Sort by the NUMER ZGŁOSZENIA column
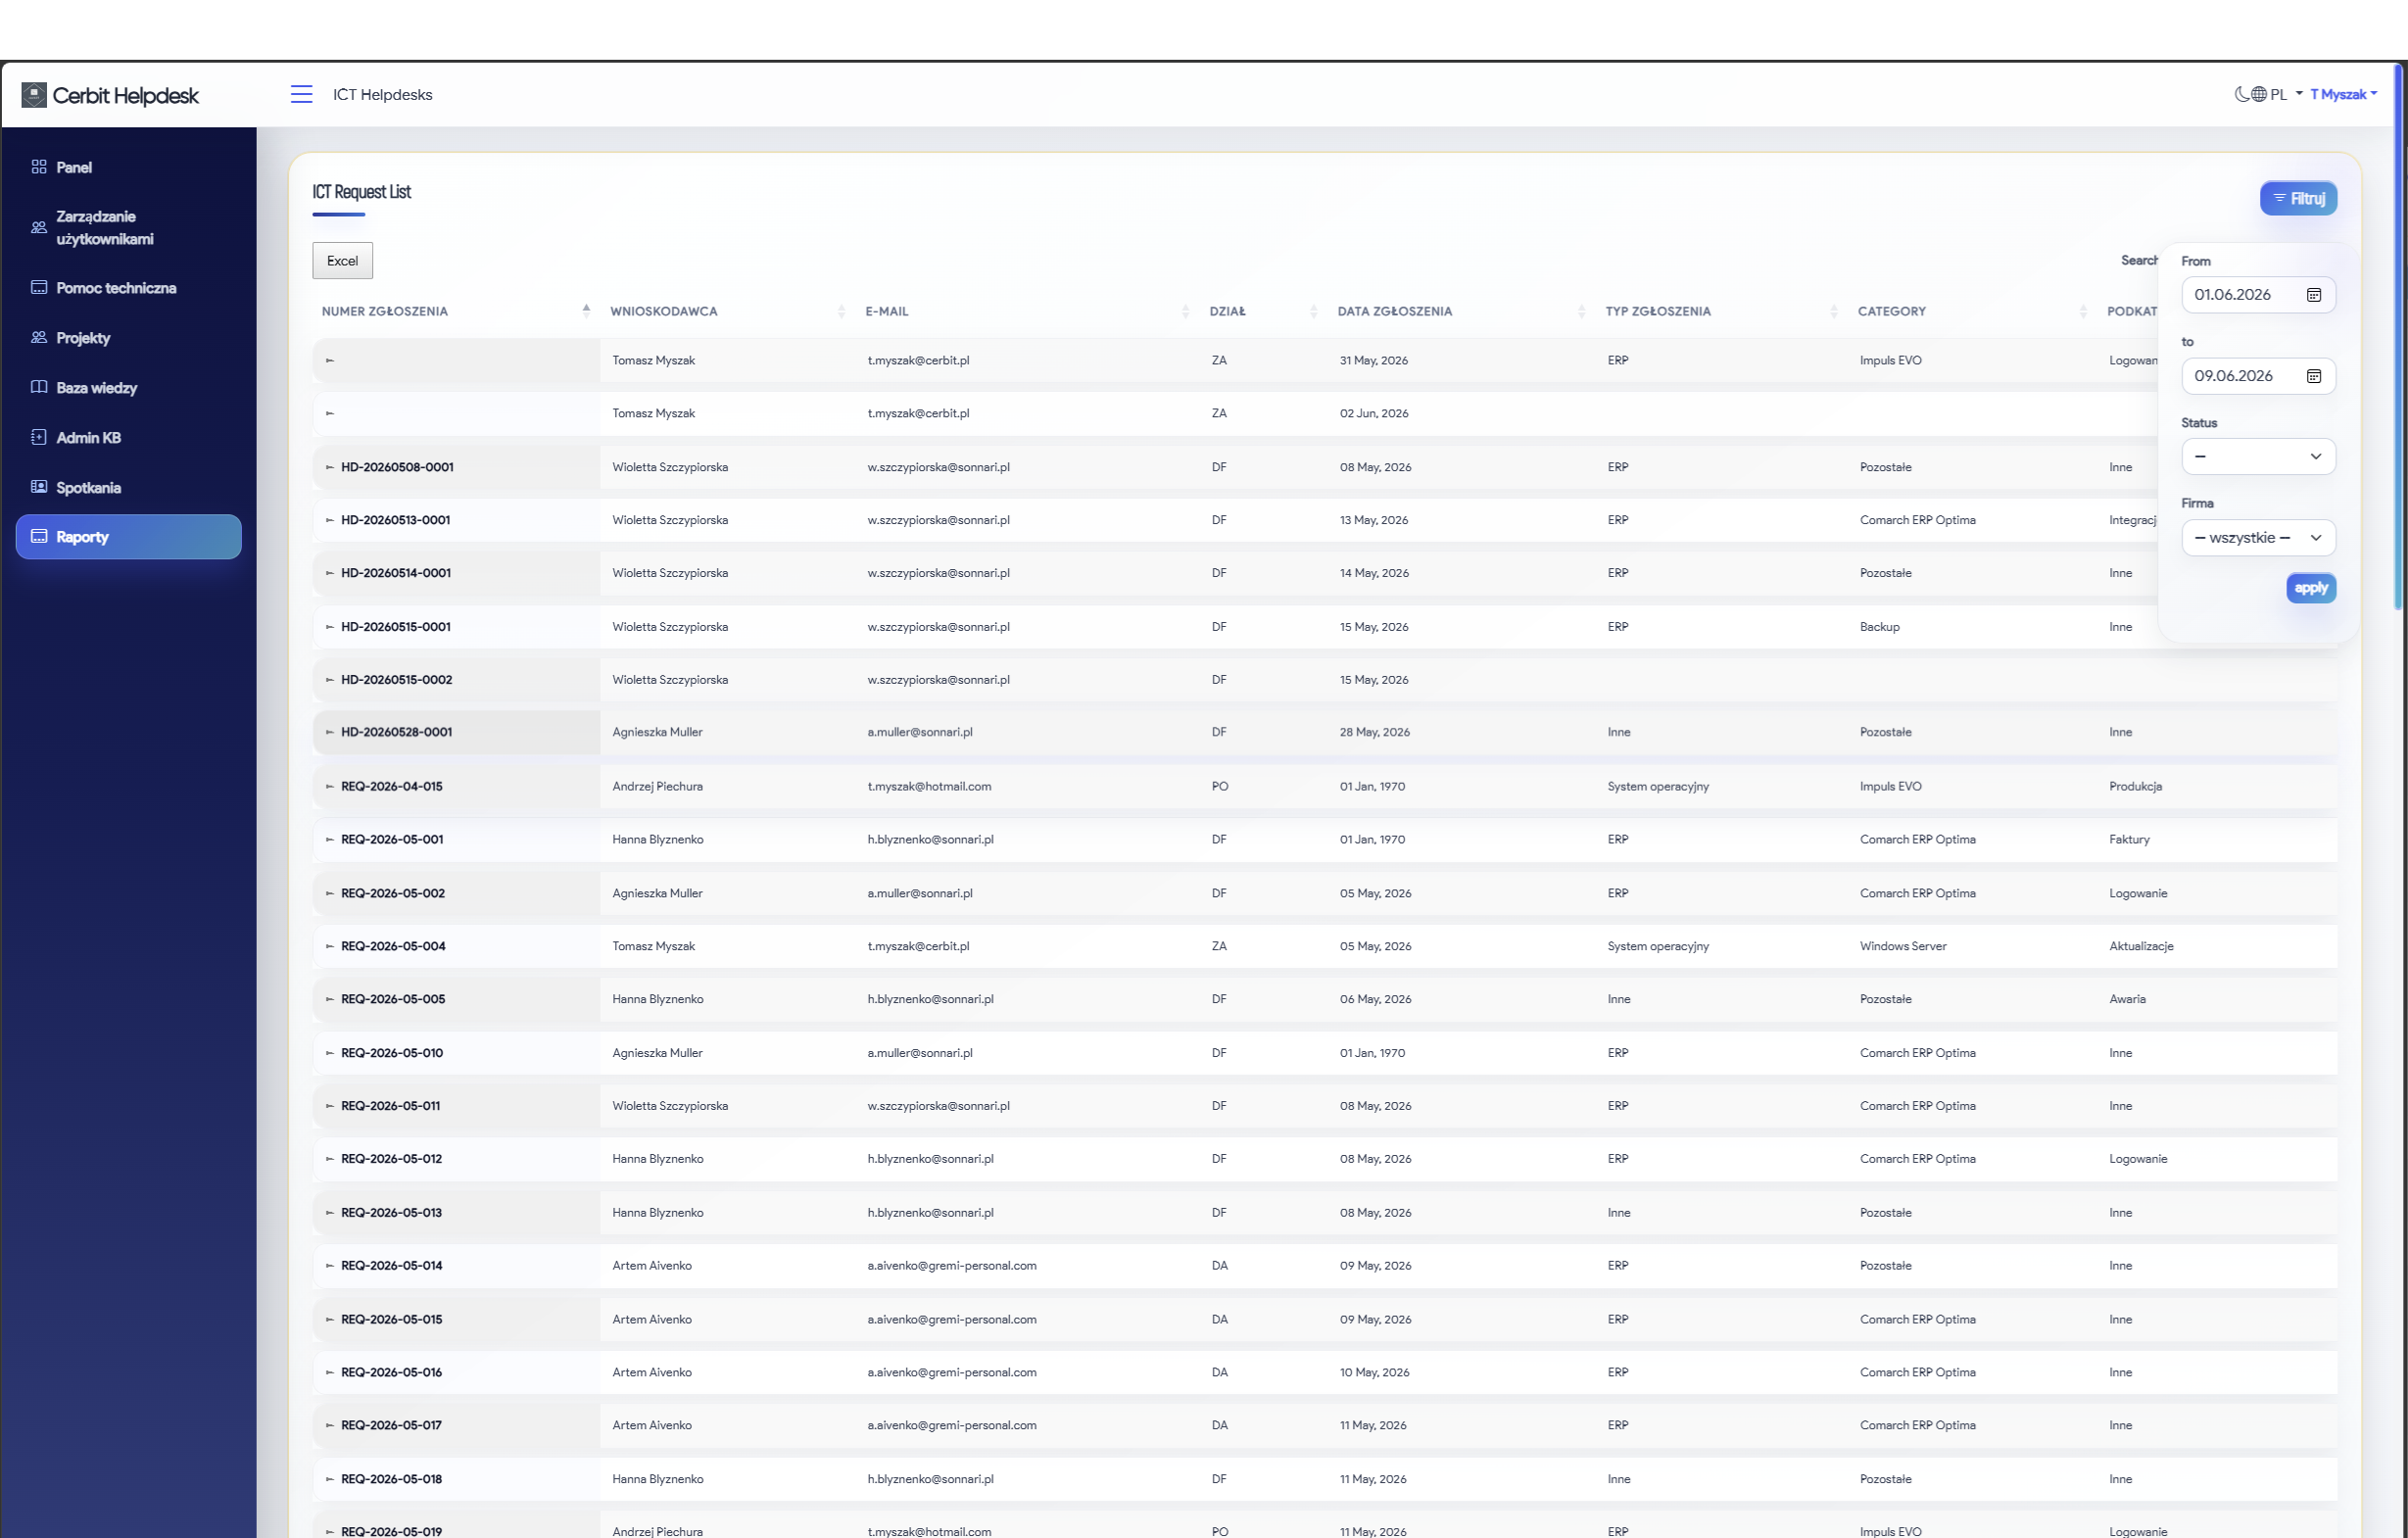 pyautogui.click(x=456, y=311)
